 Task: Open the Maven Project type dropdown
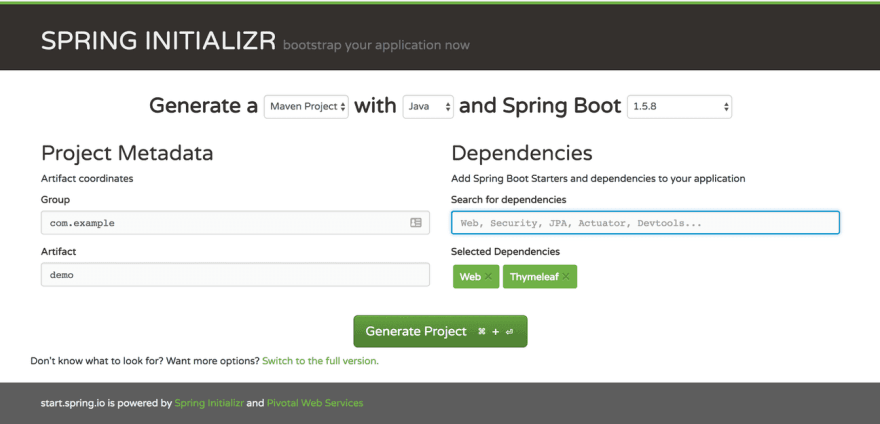306,107
